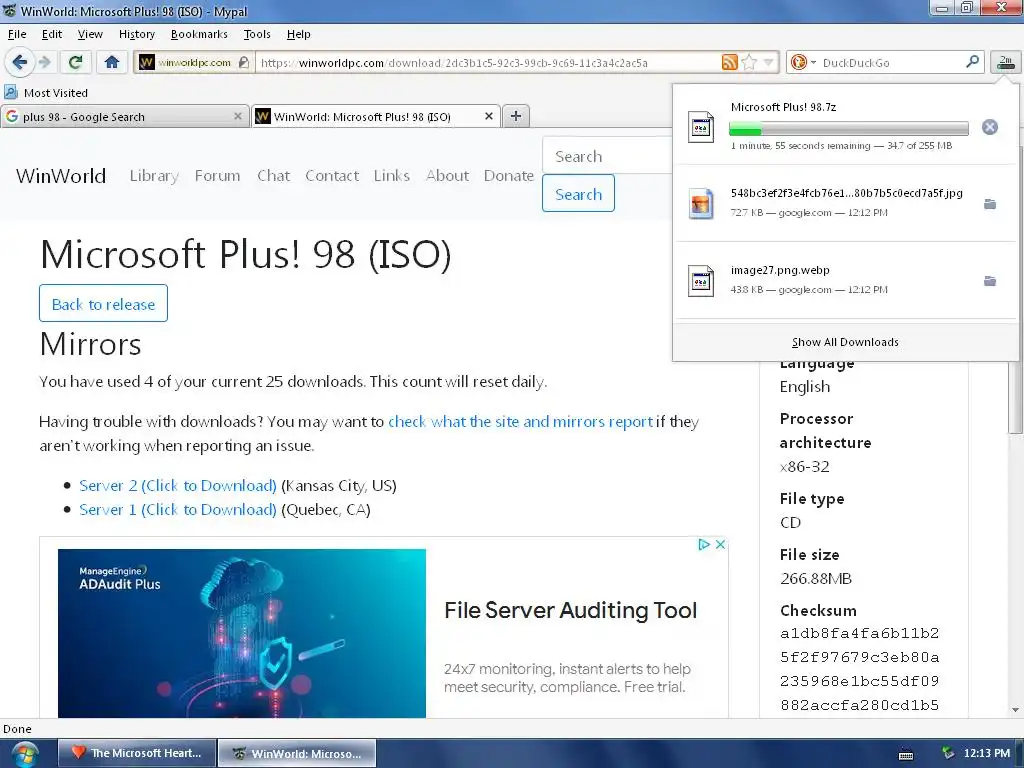Reload the page with the refresh icon
Image resolution: width=1024 pixels, height=768 pixels.
pos(75,63)
